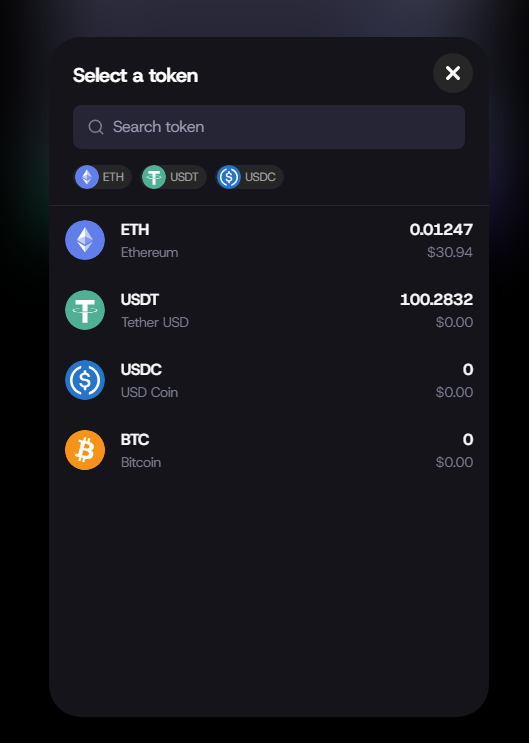This screenshot has width=529, height=743.
Task: Select the USDC quick-pick chip
Action: pyautogui.click(x=249, y=177)
